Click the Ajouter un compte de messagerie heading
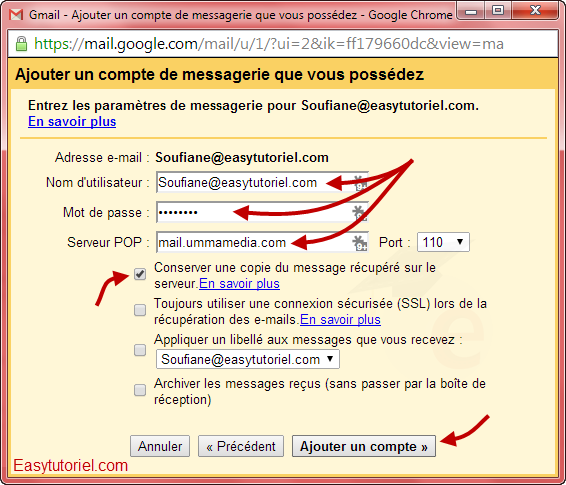This screenshot has height=485, width=566. pos(219,75)
